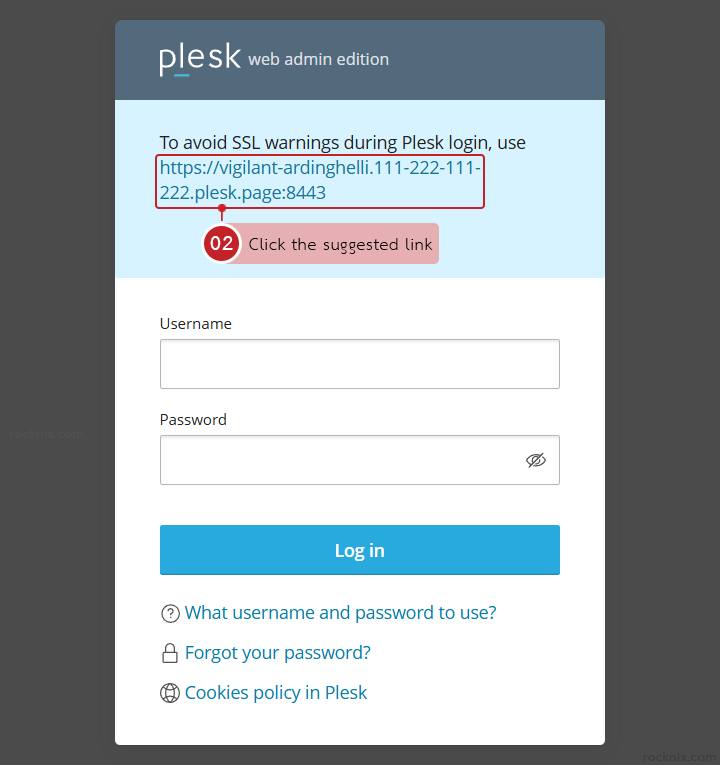Viewport: 720px width, 765px height.
Task: Click the Plesk logo in the header
Action: click(200, 59)
